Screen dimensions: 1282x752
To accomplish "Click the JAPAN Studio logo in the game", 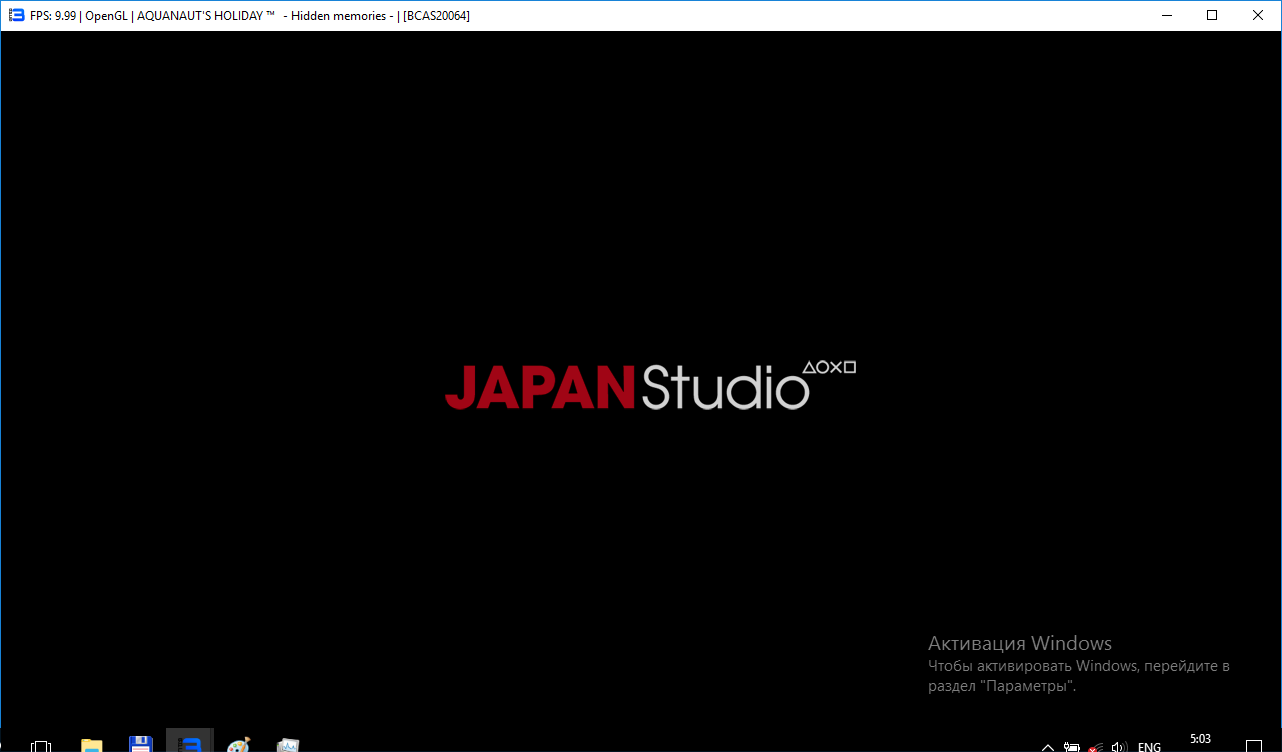I will [626, 387].
